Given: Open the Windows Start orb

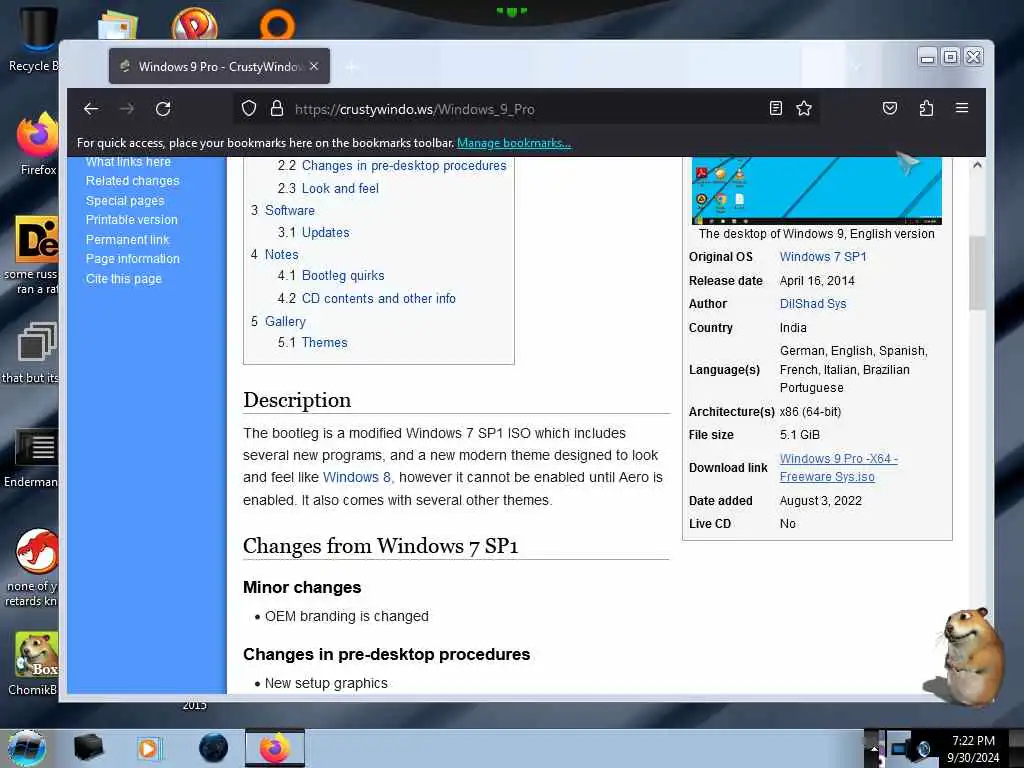Looking at the screenshot, I should click(x=27, y=748).
